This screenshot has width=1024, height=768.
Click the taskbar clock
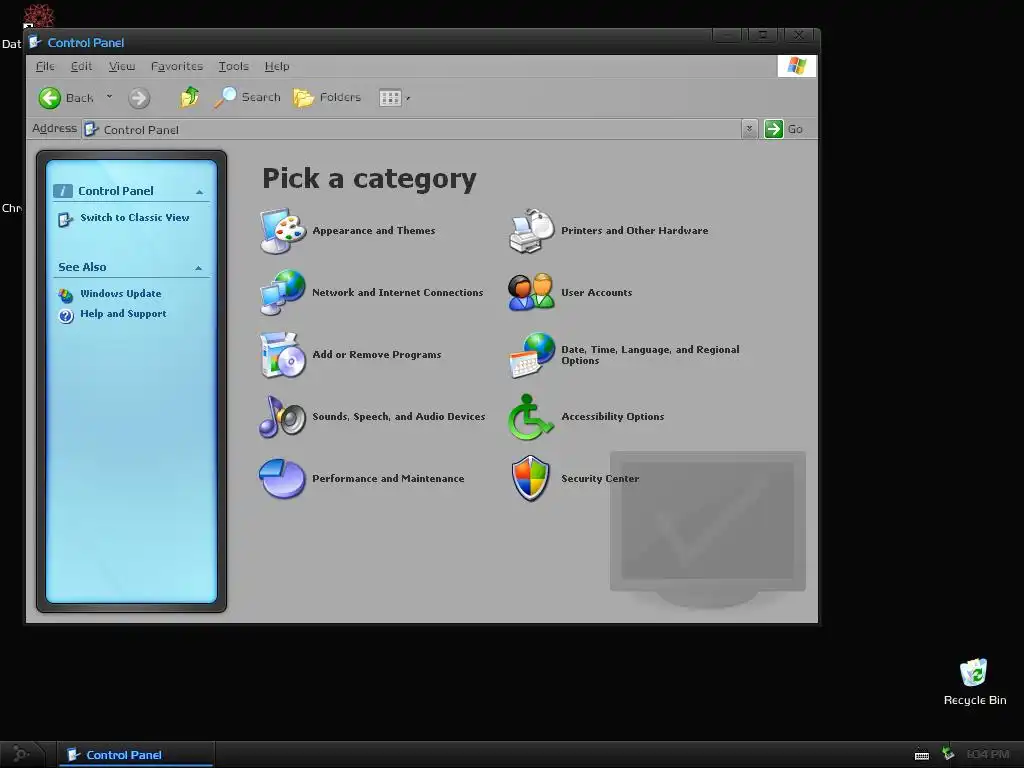pyautogui.click(x=987, y=754)
